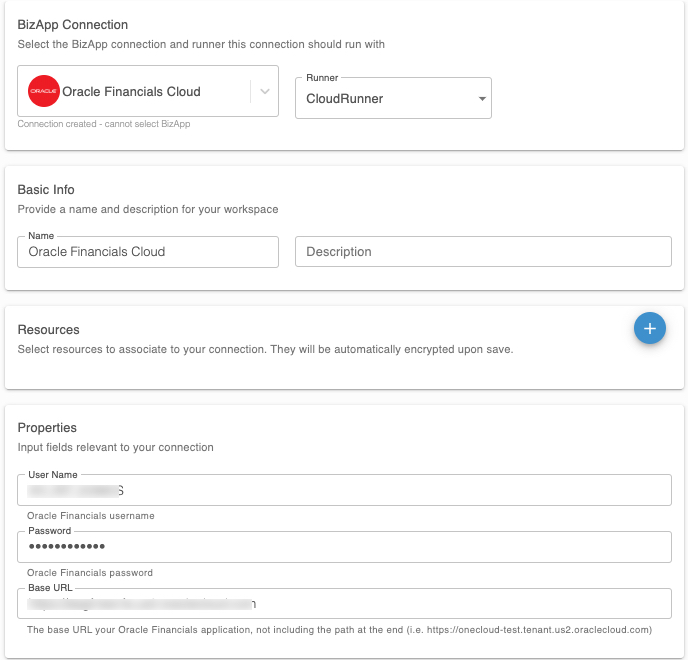This screenshot has height=660, width=688.
Task: Click 'Input fields relevant to your connection' text
Action: 116,447
